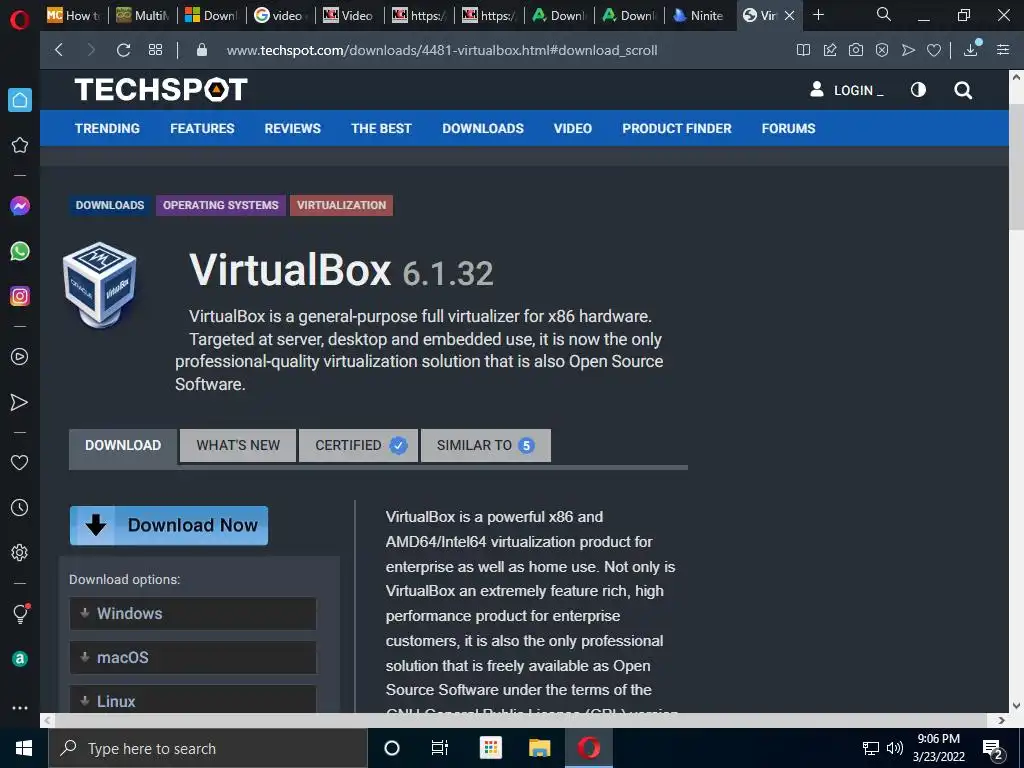Open Settings gear in Opera sidebar

20,552
